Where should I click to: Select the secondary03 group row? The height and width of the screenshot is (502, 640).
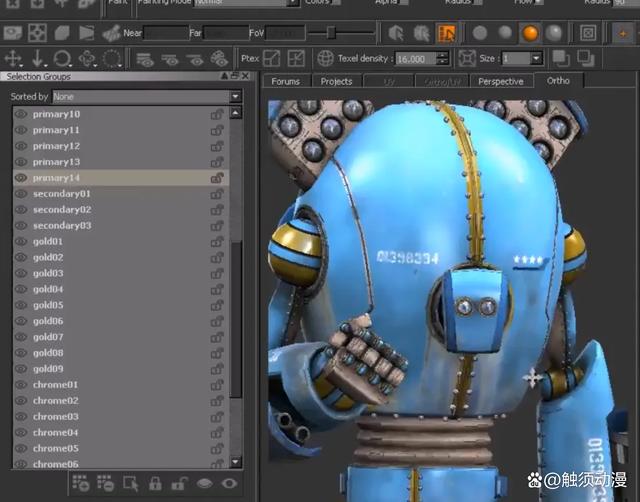[x=121, y=226]
